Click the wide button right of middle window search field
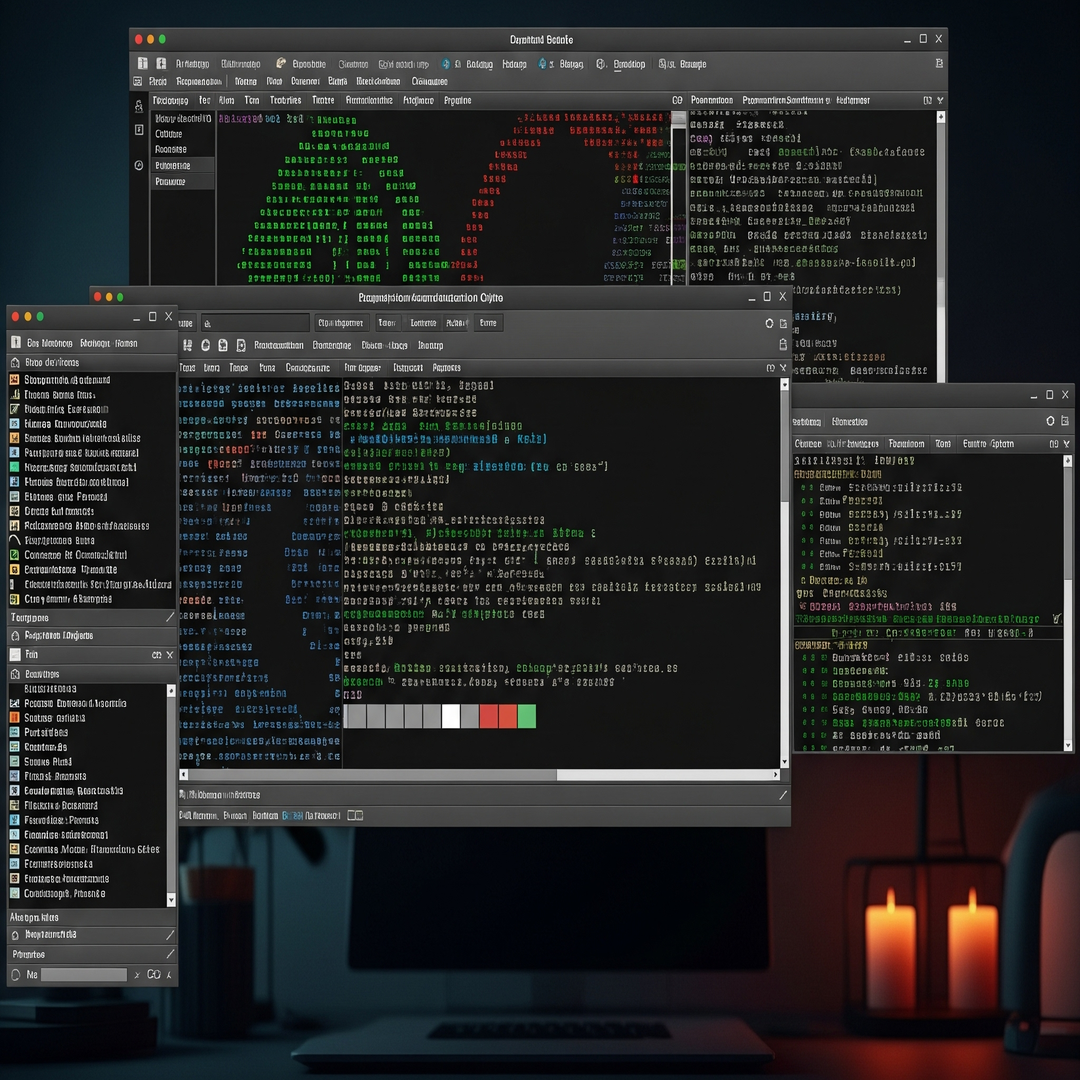 pos(341,323)
